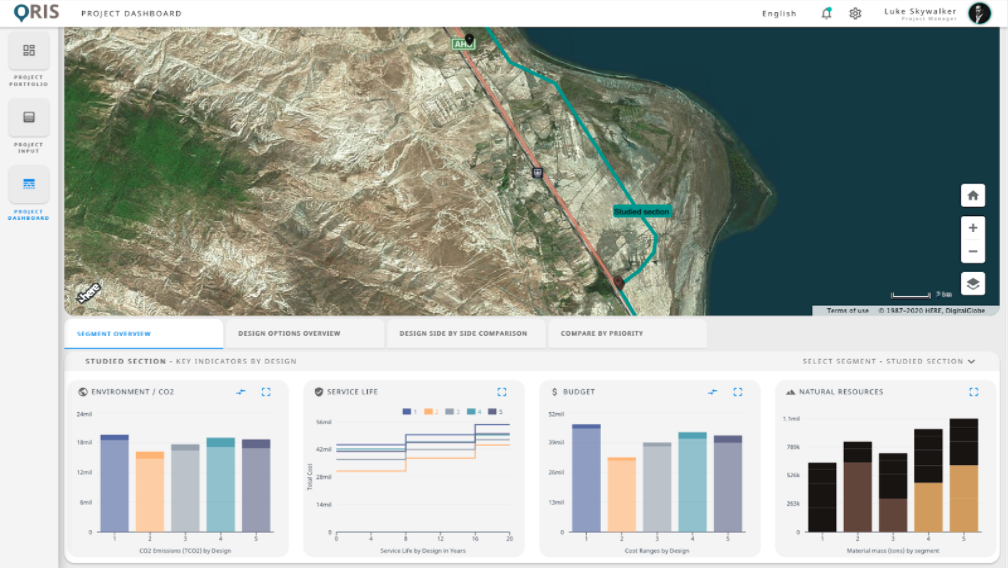Open the Project Input sidebar icon
The image size is (1008, 568).
pyautogui.click(x=29, y=117)
